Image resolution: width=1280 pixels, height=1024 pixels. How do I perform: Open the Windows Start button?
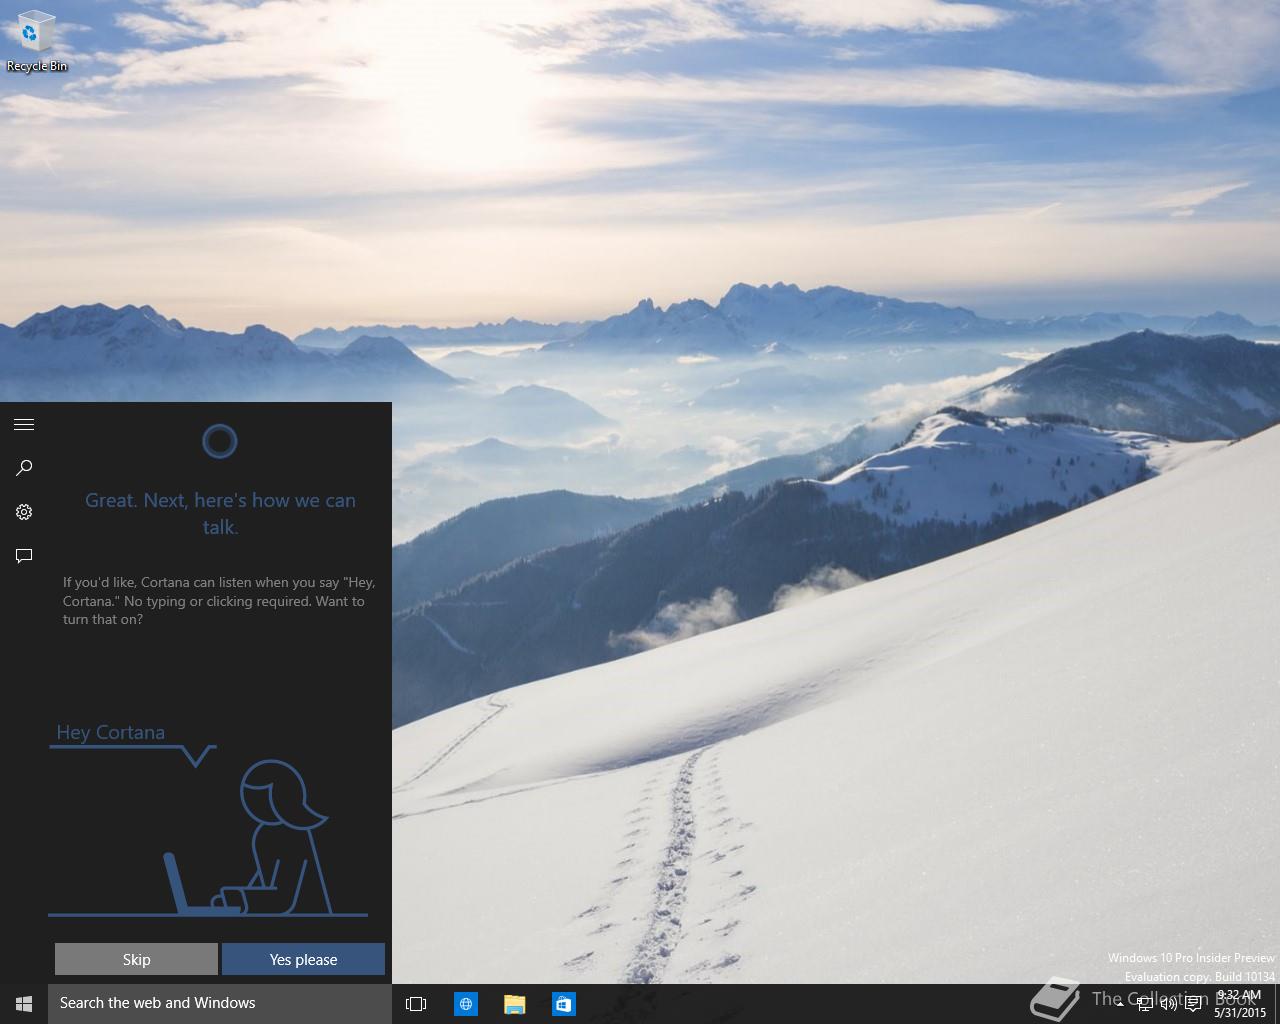24,1003
